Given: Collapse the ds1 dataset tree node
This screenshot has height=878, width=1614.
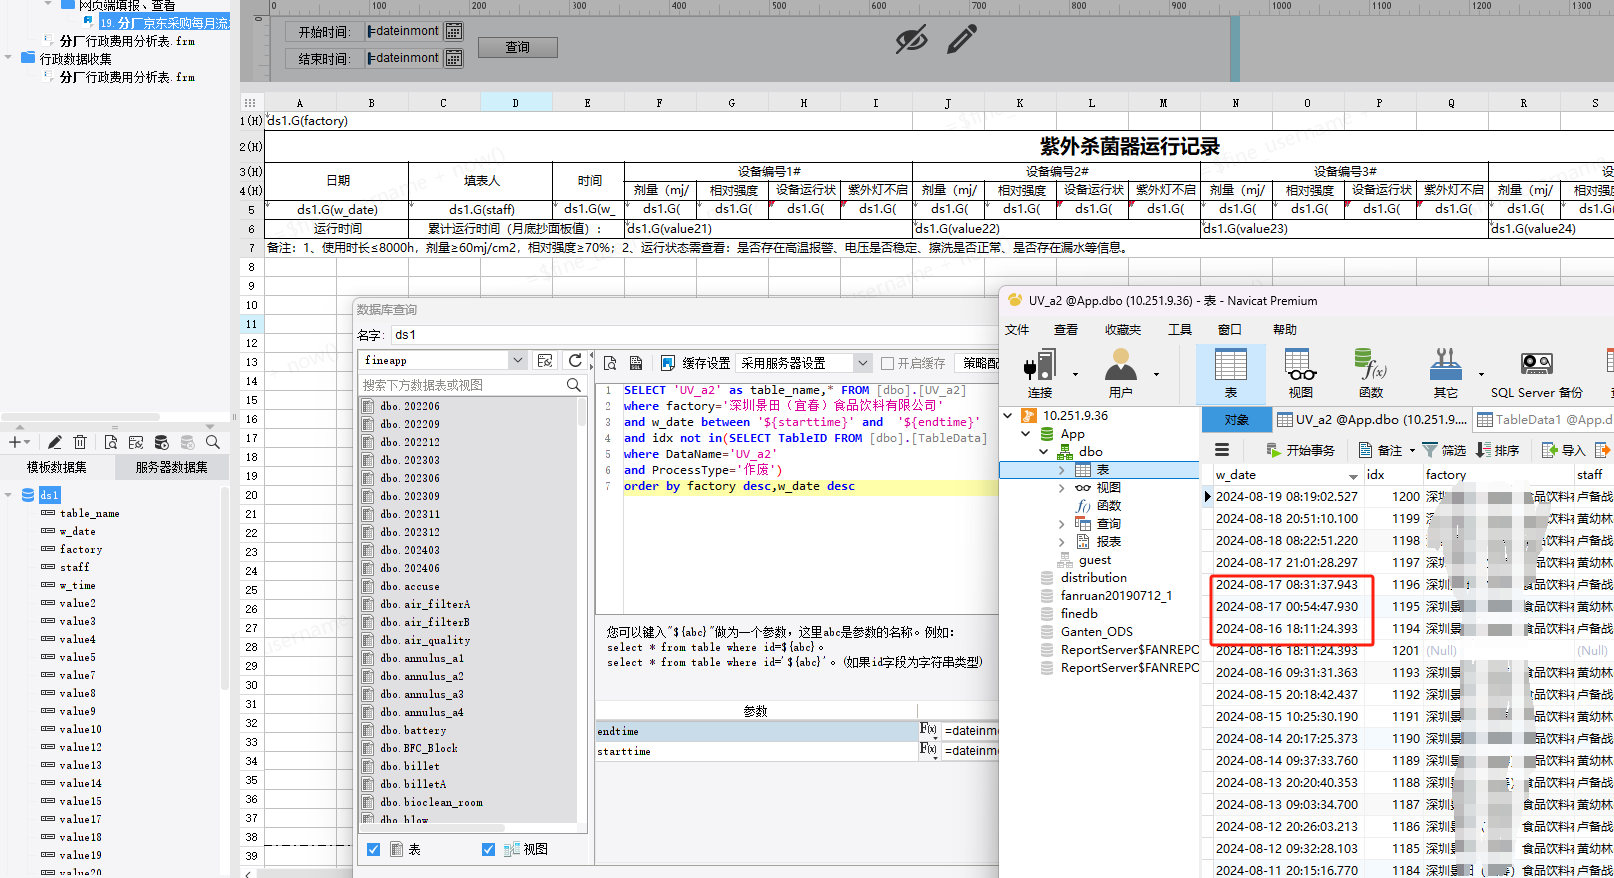Looking at the screenshot, I should pyautogui.click(x=9, y=495).
